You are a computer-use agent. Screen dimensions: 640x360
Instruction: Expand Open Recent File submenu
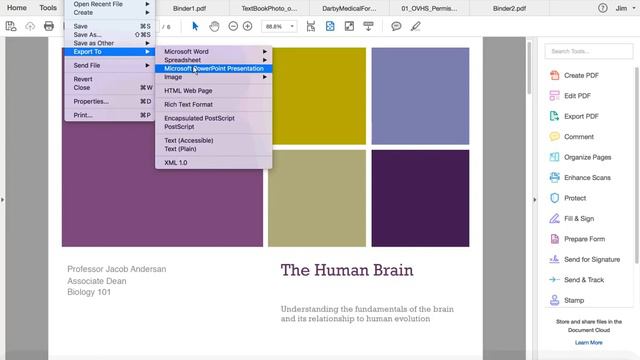(x=110, y=4)
